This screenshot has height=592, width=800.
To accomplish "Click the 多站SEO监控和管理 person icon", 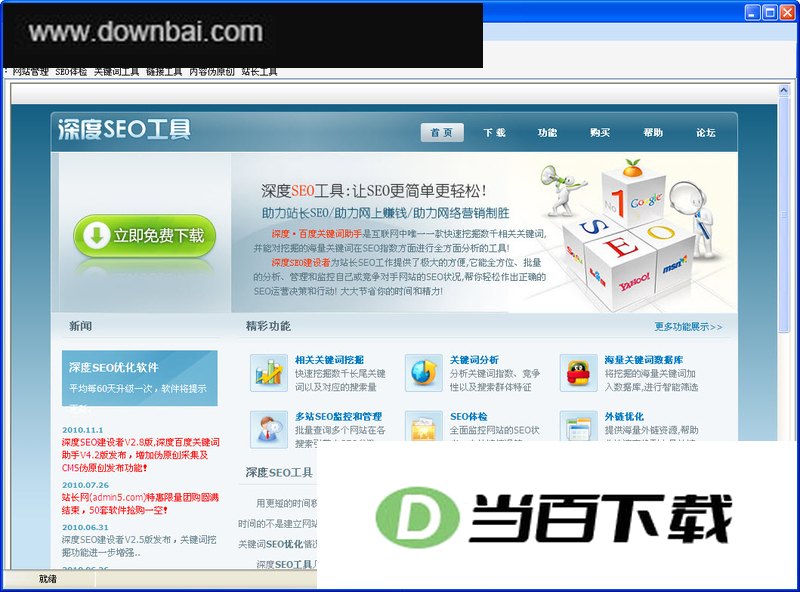I will pyautogui.click(x=268, y=430).
